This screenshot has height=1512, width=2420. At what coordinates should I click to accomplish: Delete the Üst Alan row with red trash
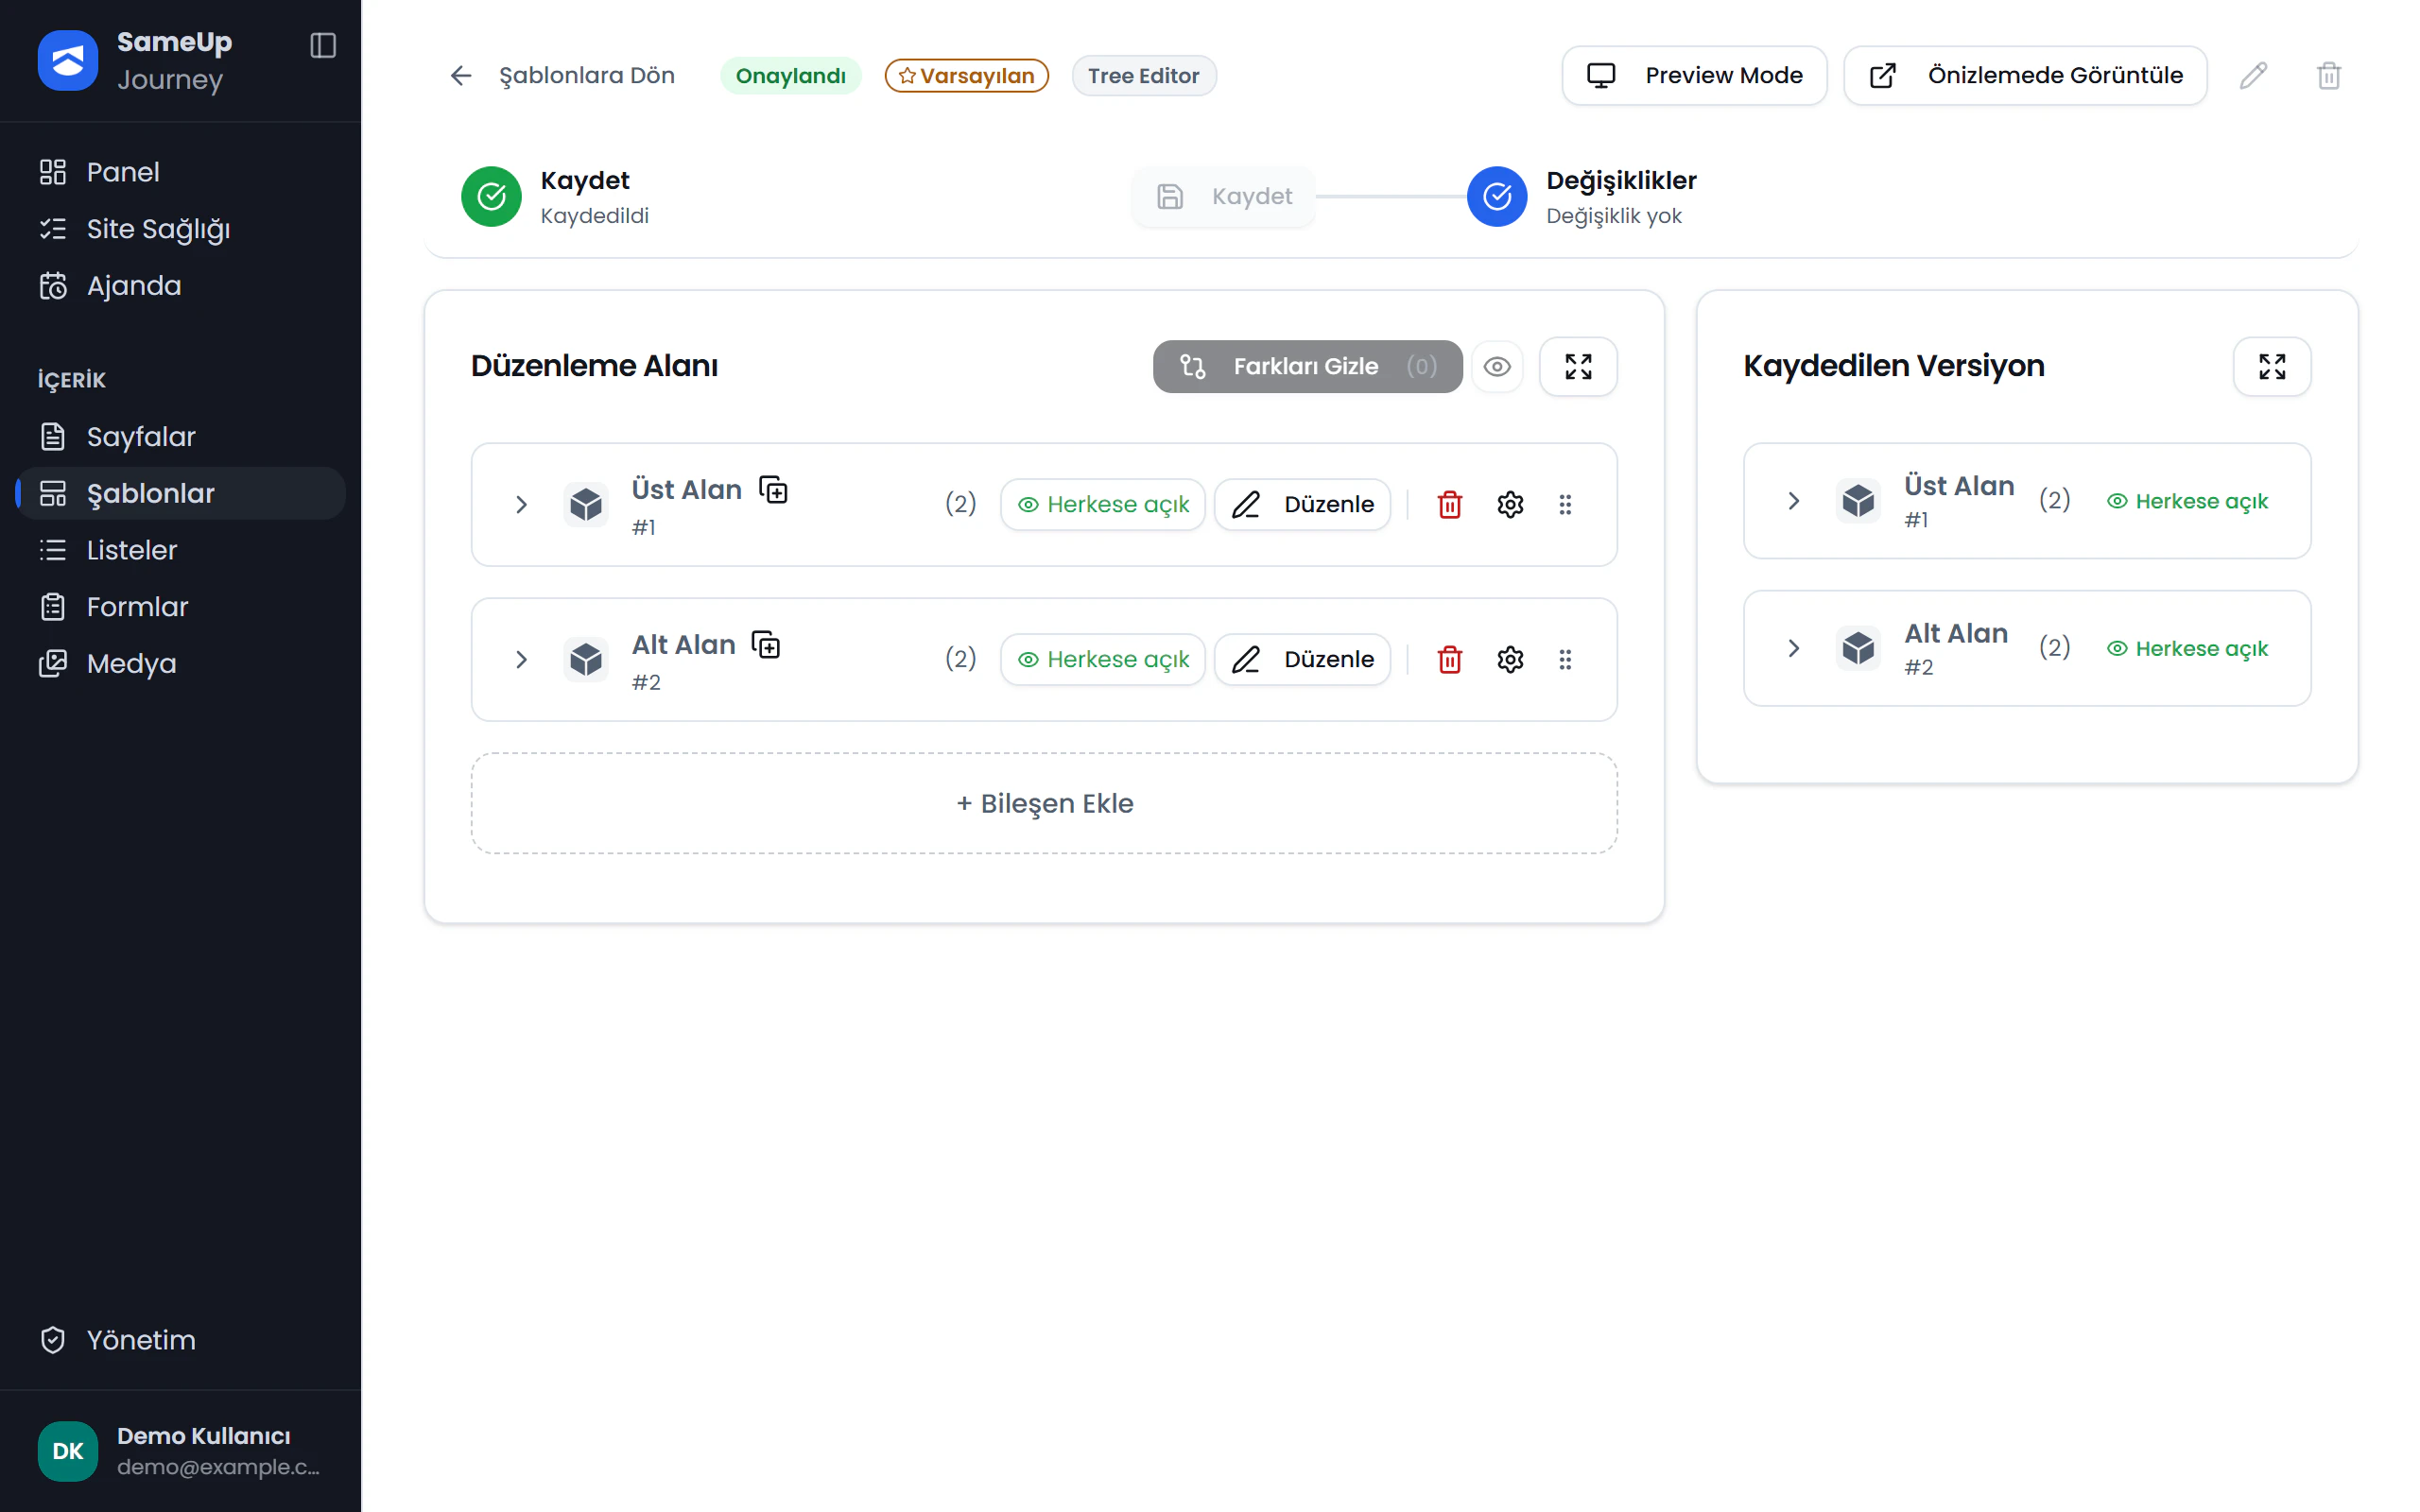1450,504
